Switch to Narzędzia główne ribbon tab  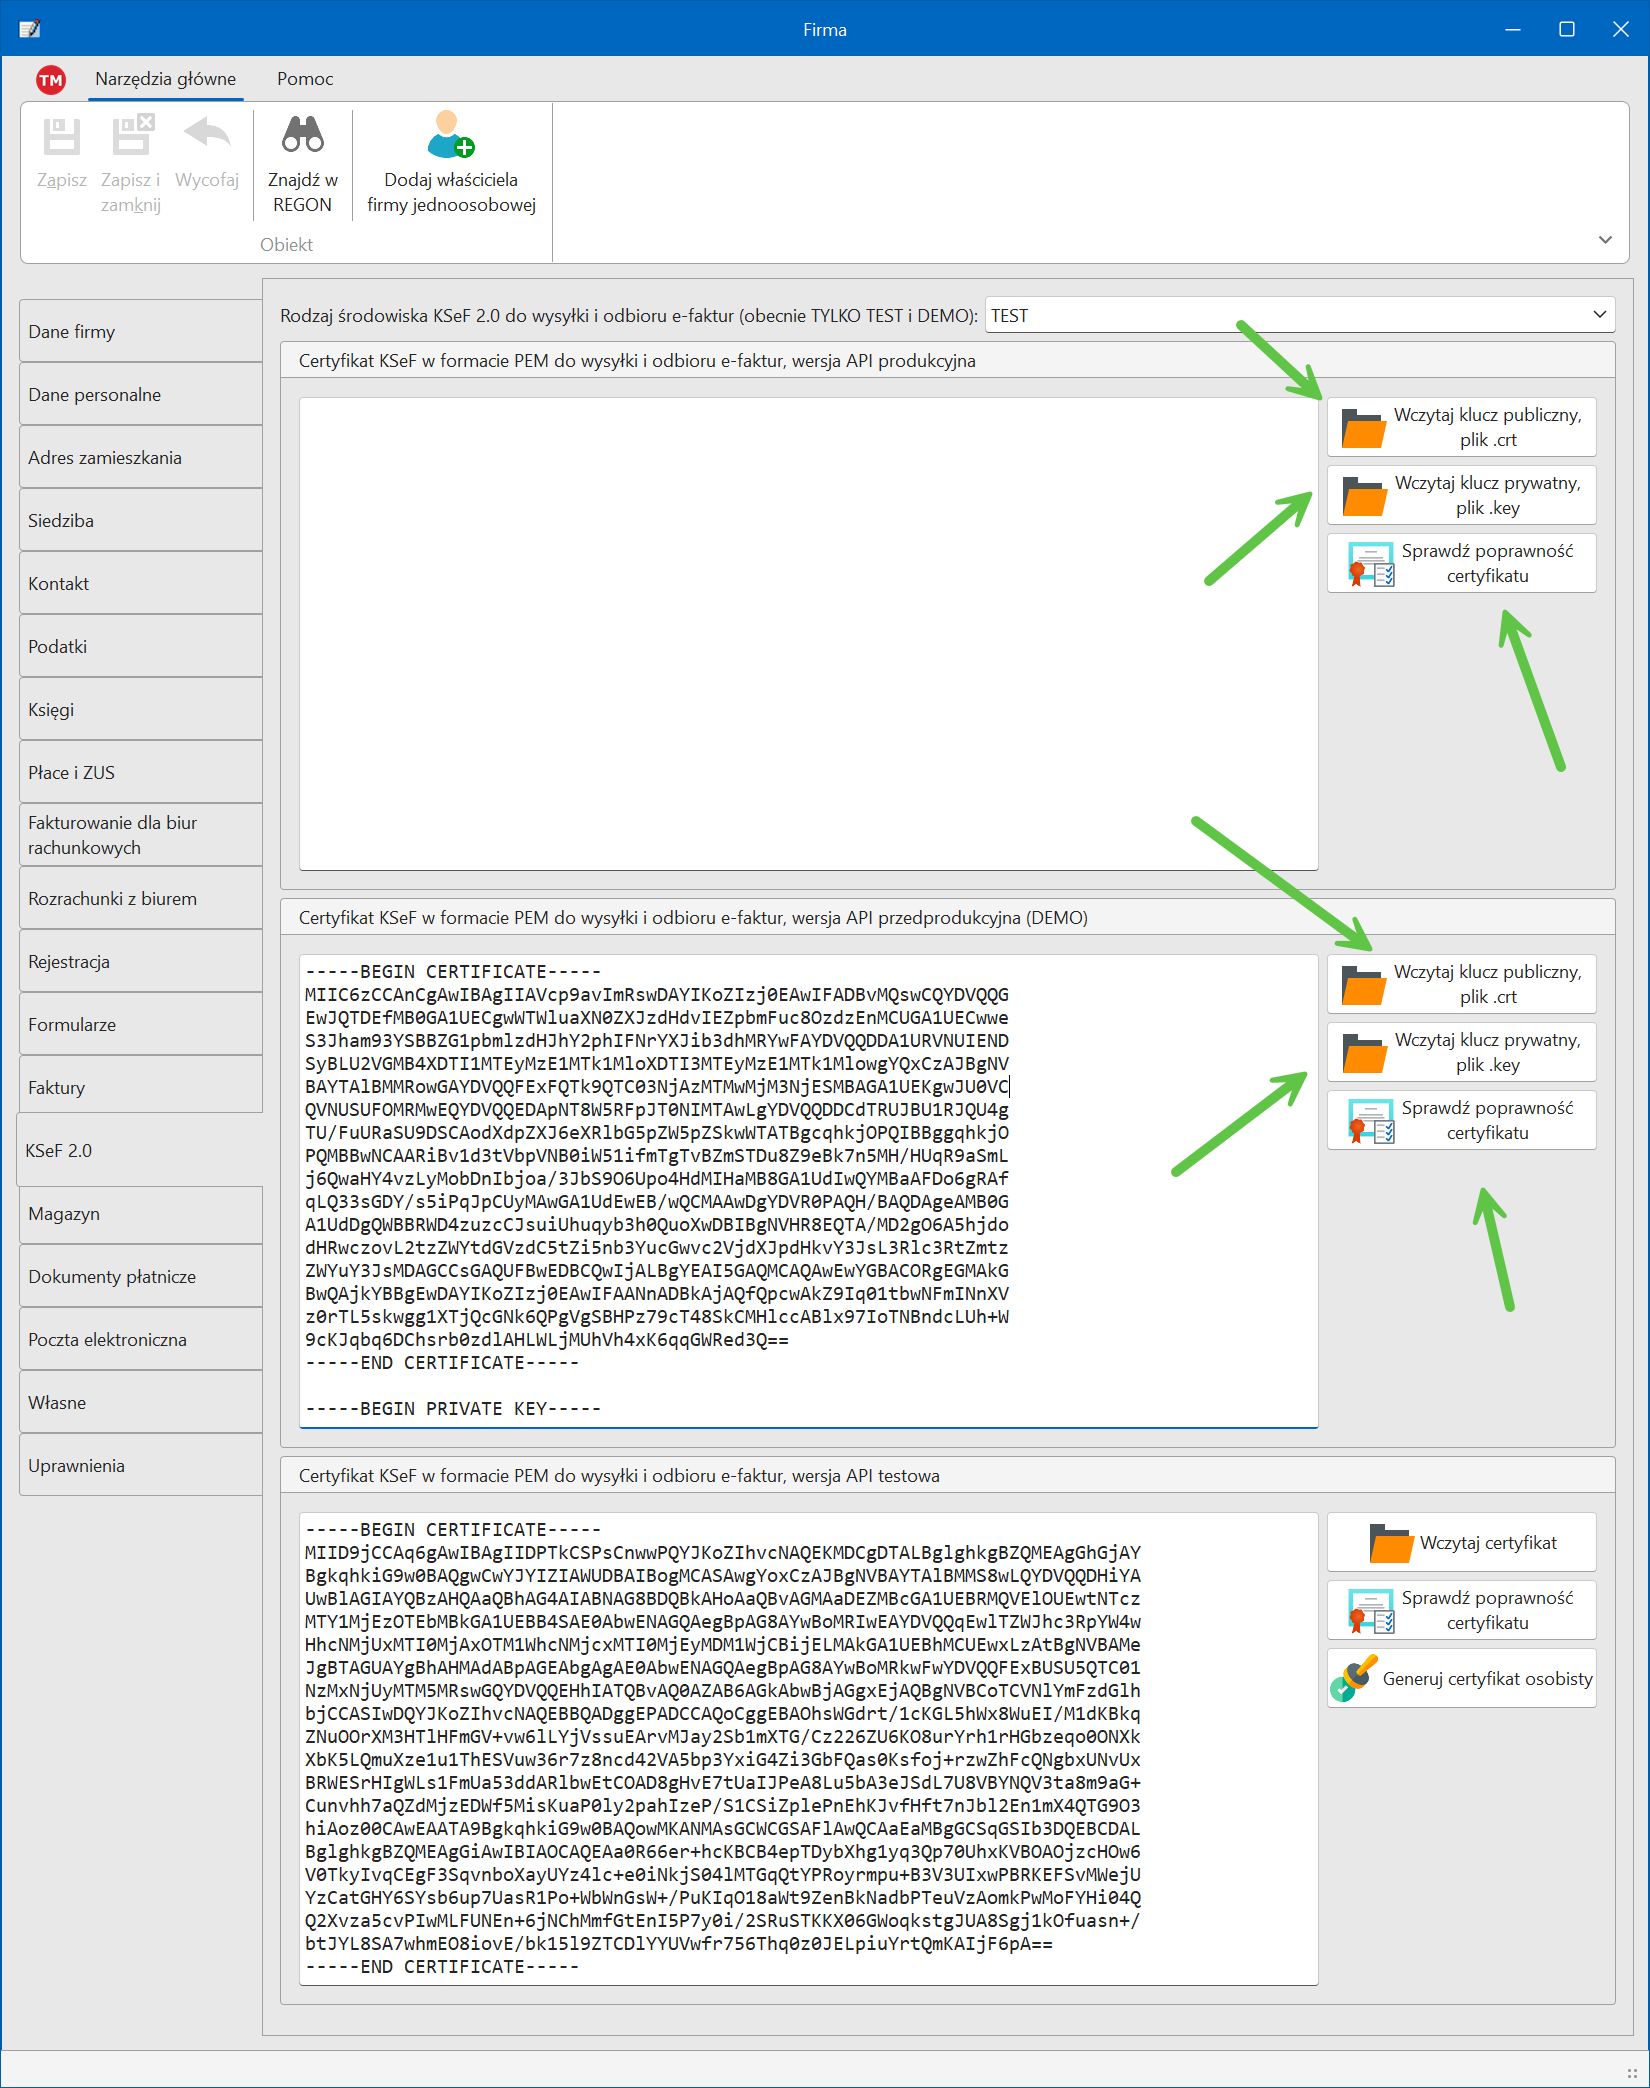(x=166, y=79)
